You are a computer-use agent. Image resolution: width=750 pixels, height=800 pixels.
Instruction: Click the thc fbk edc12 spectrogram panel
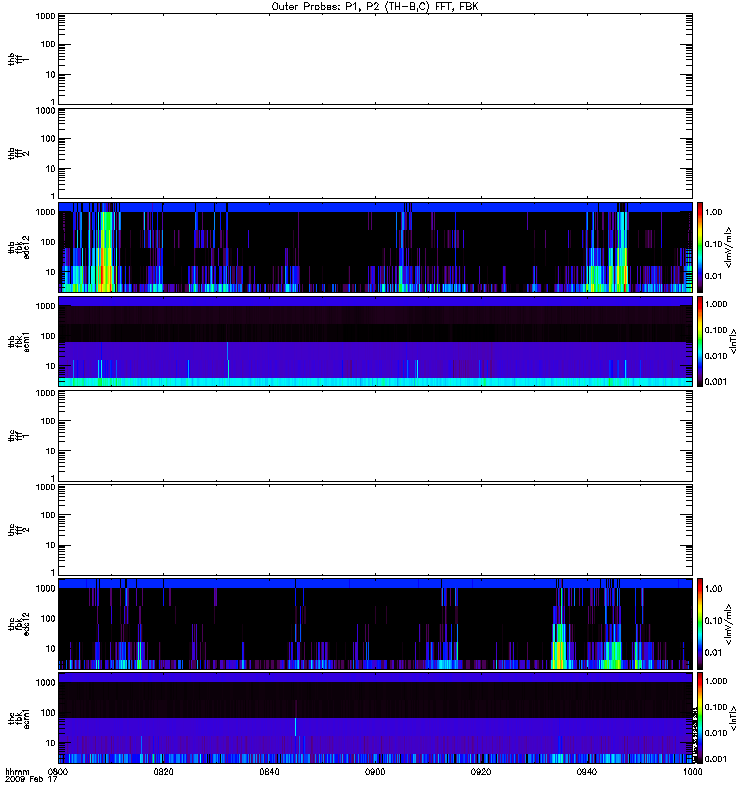376,624
